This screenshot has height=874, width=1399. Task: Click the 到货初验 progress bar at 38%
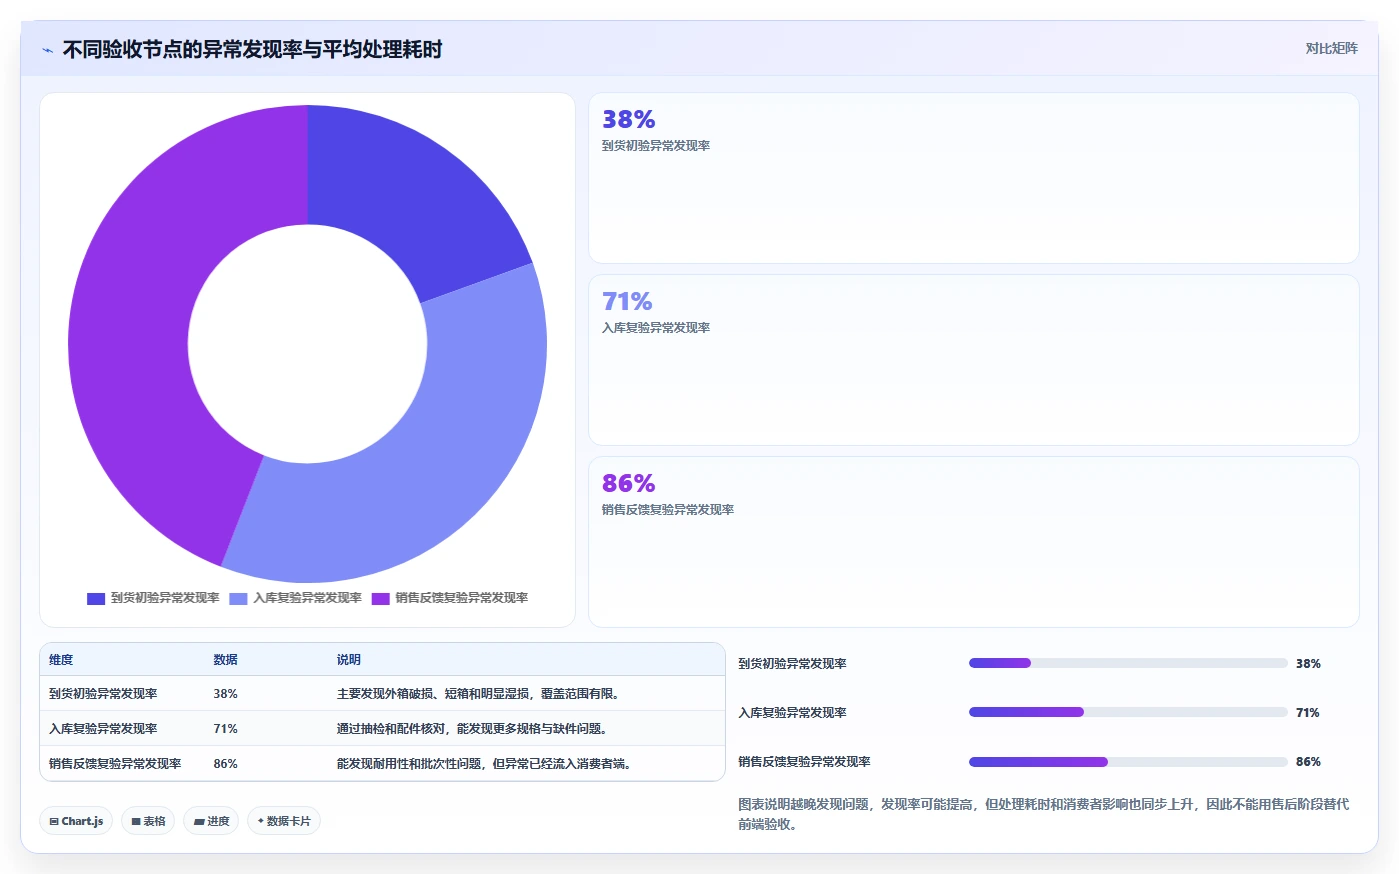coord(1128,663)
